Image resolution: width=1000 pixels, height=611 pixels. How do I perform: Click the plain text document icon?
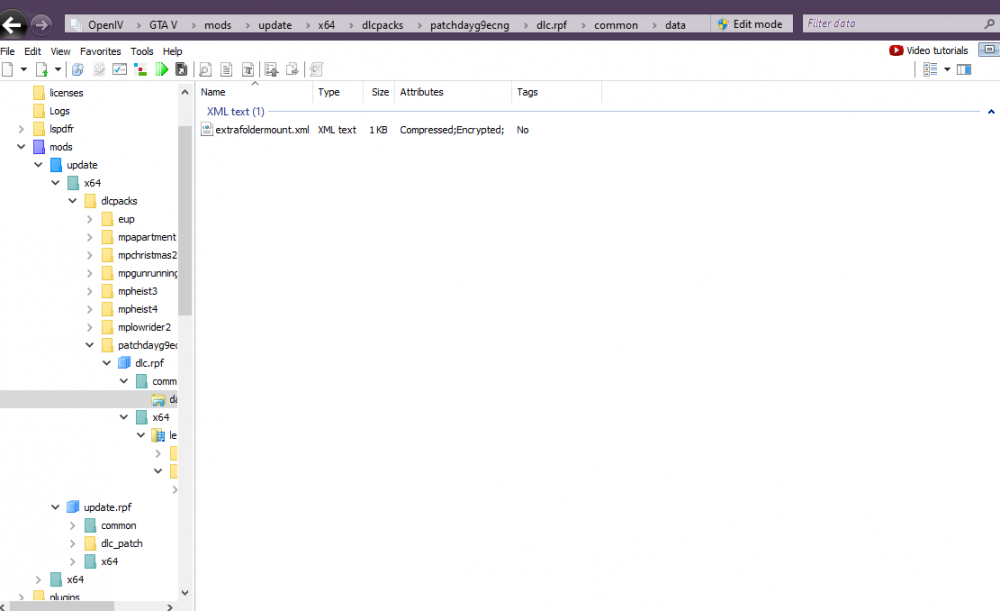click(x=226, y=70)
